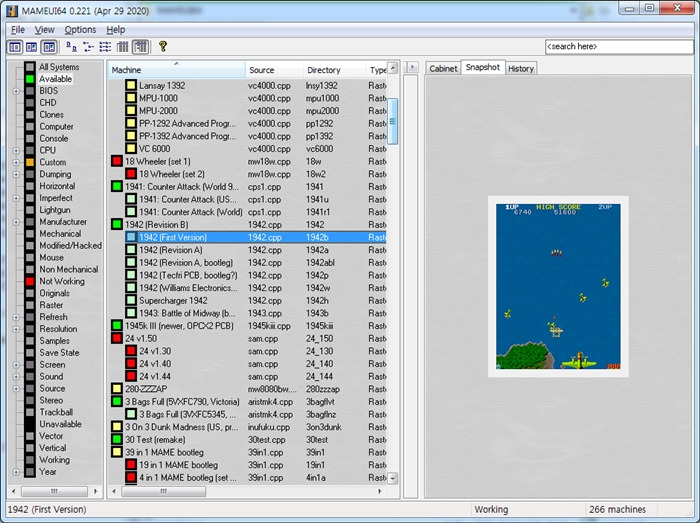This screenshot has height=523, width=700.
Task: Open the File menu
Action: 18,30
